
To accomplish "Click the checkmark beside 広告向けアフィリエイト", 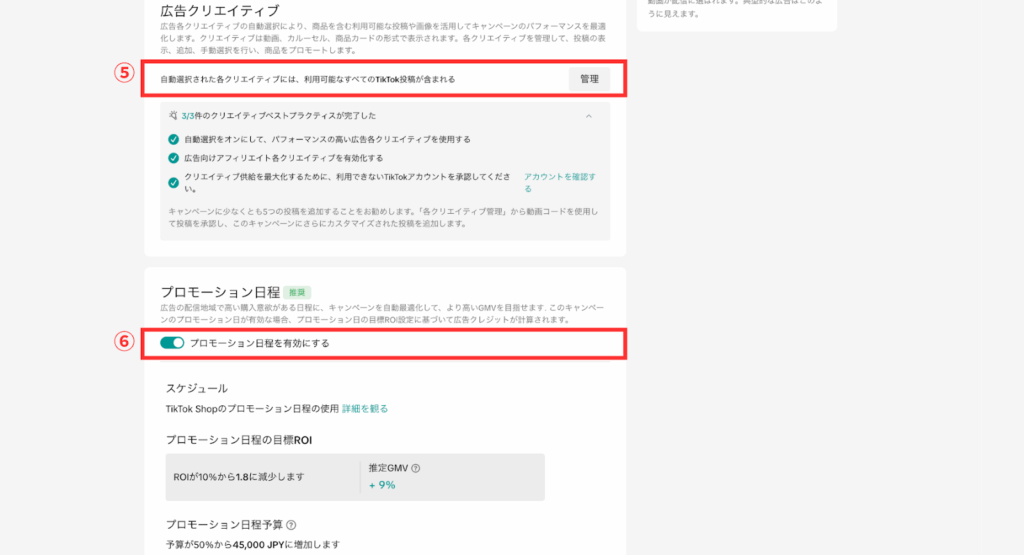I will coord(174,158).
